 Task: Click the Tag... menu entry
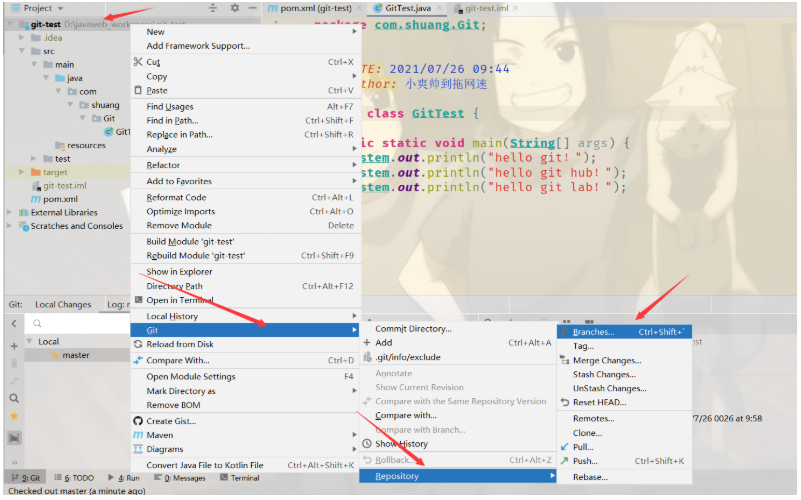click(x=624, y=346)
